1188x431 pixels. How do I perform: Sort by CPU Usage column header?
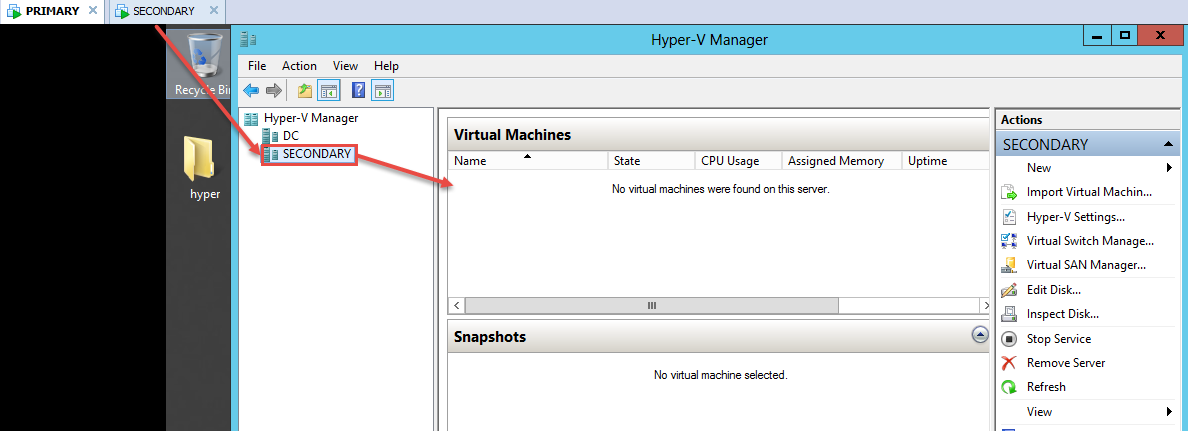point(738,161)
